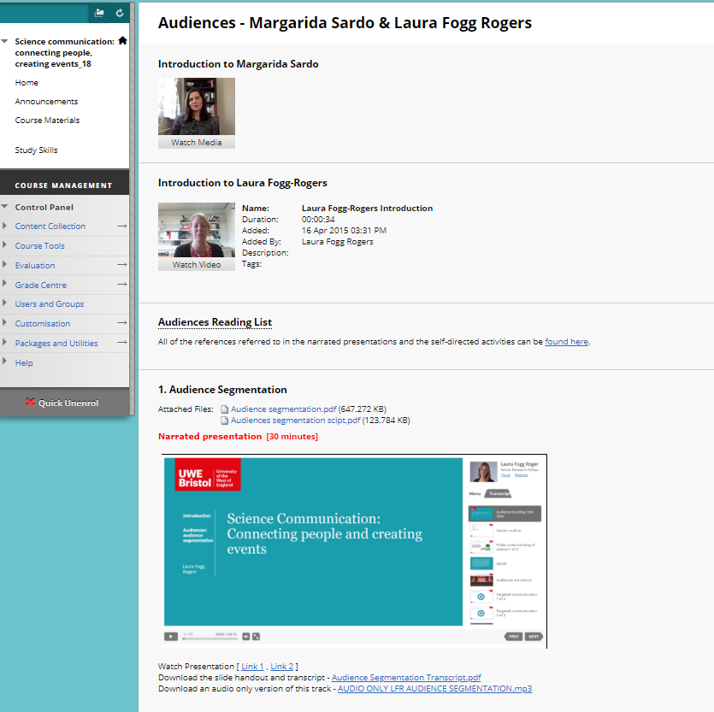Screen dimensions: 714x712
Task: Click the refresh icon in the sidebar header
Action: click(x=120, y=13)
